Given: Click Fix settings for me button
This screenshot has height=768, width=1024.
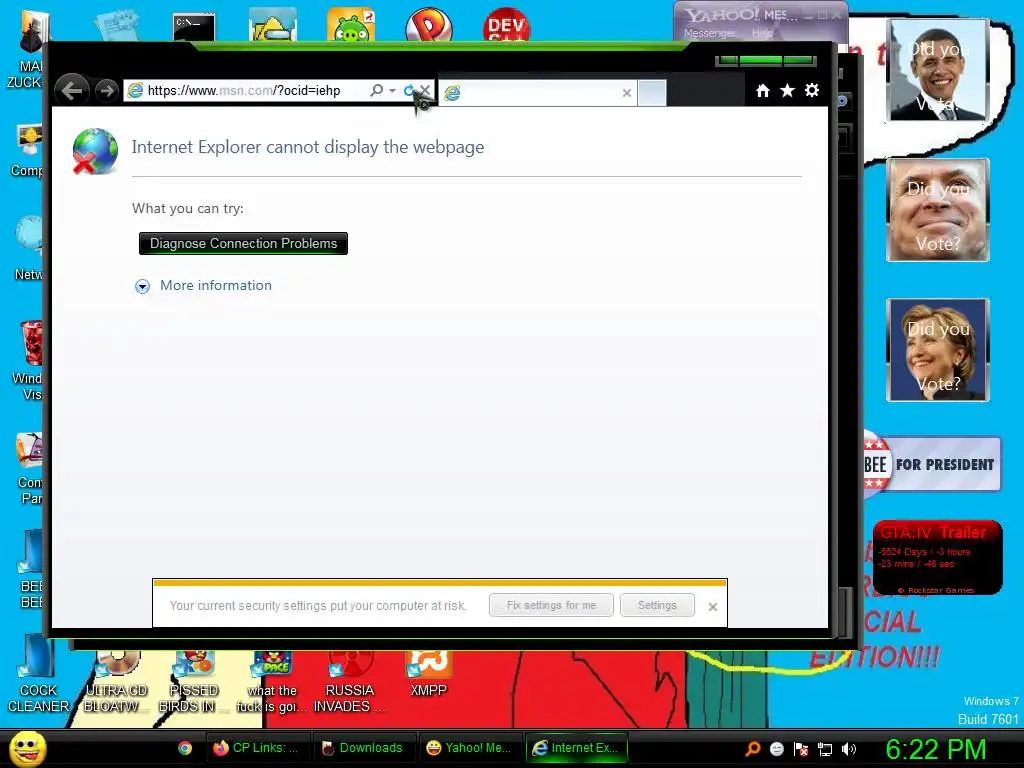Looking at the screenshot, I should click(x=551, y=605).
